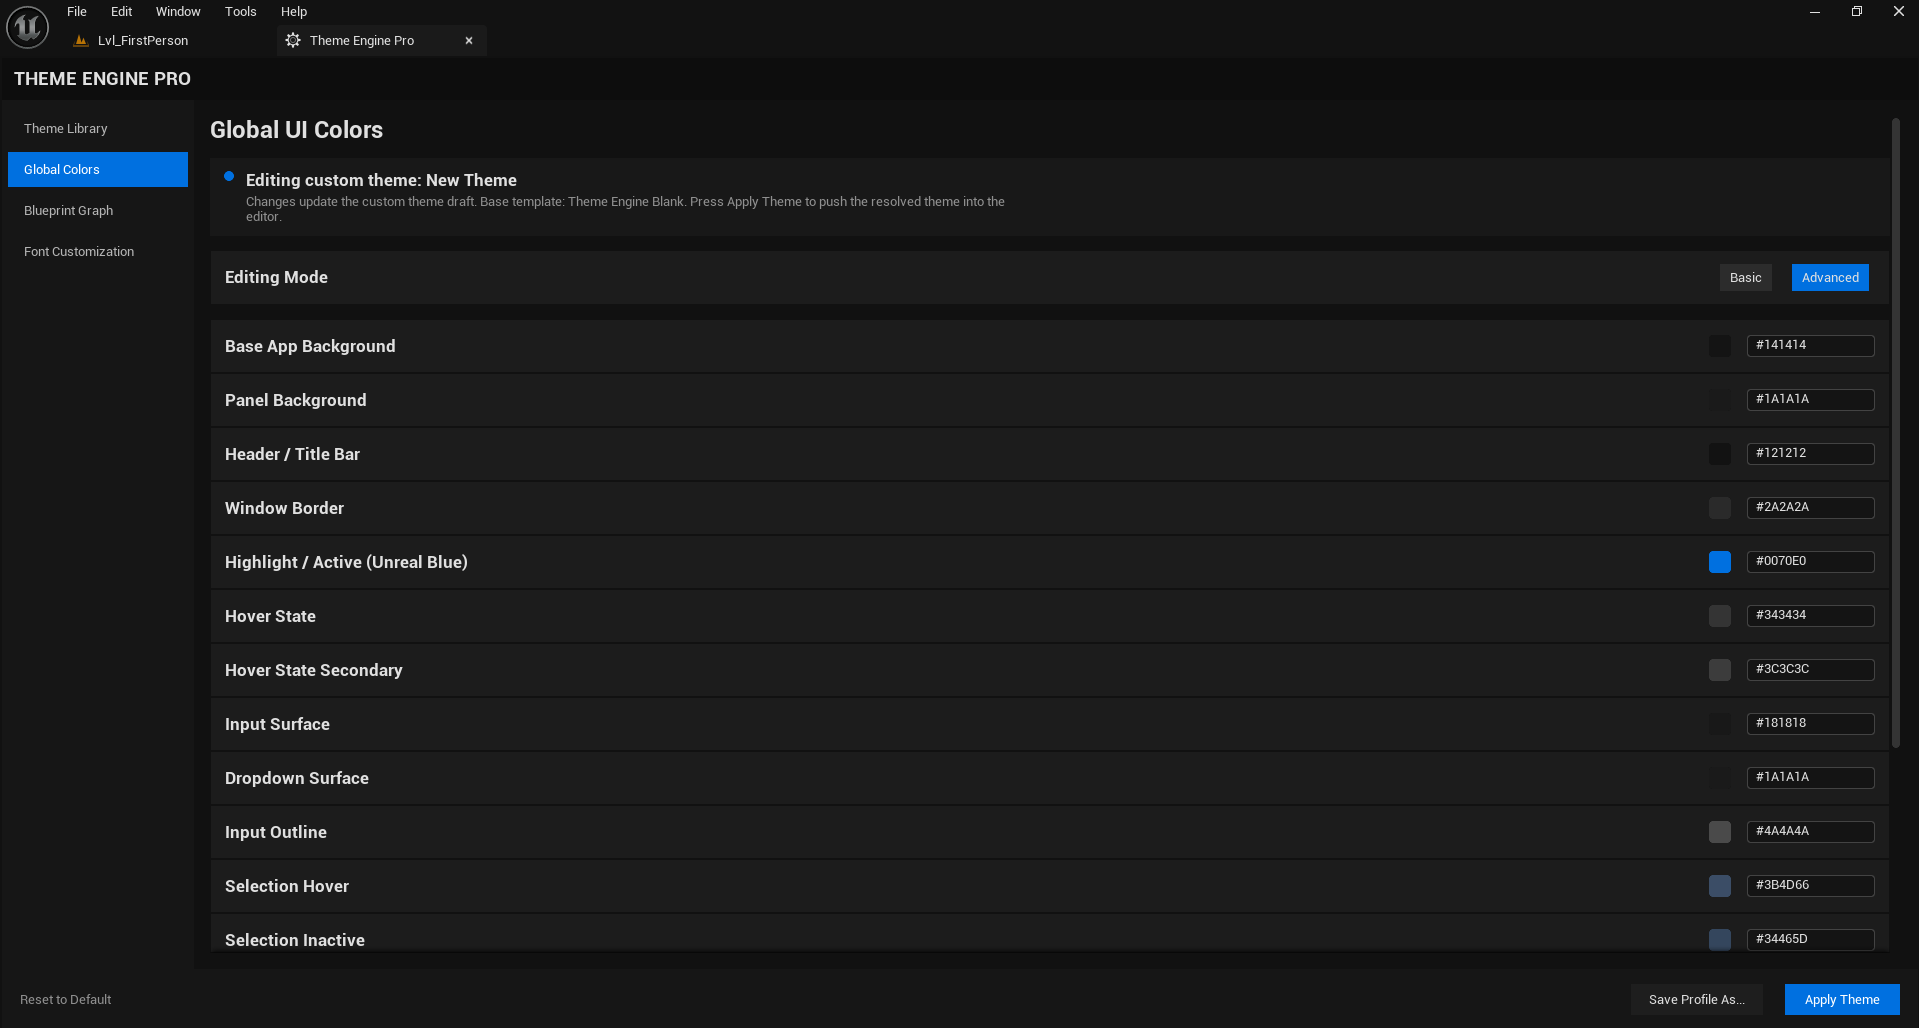Image resolution: width=1919 pixels, height=1028 pixels.
Task: Edit Input Surface hex field #181818
Action: pyautogui.click(x=1810, y=724)
